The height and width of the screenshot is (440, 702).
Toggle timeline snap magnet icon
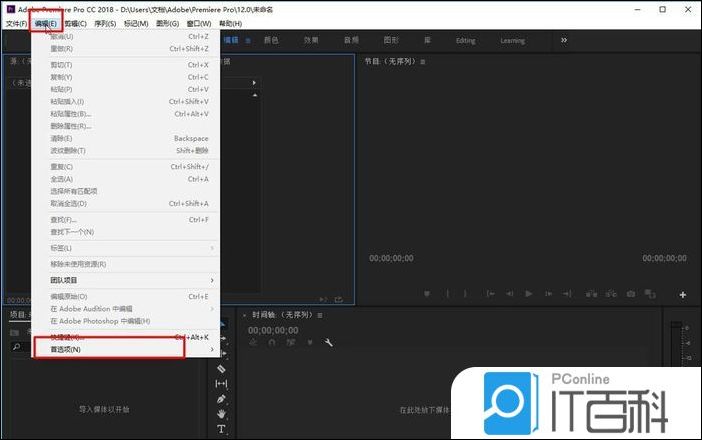coord(272,342)
